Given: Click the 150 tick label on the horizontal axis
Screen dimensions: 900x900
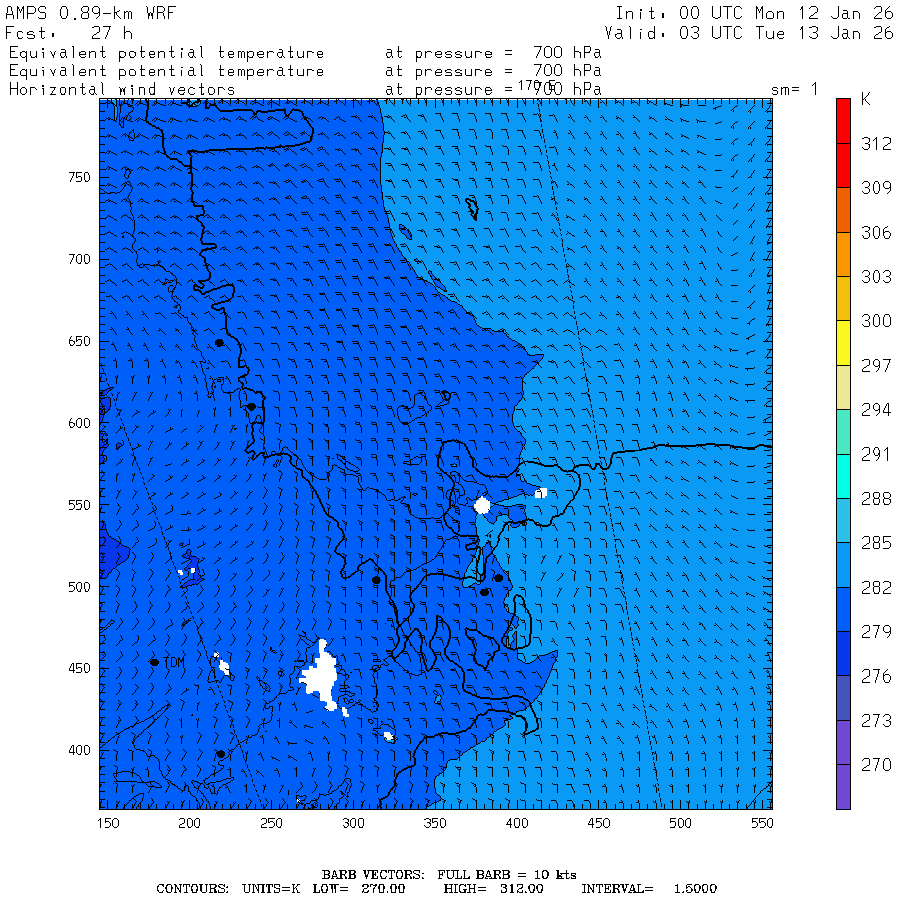Looking at the screenshot, I should tap(108, 823).
